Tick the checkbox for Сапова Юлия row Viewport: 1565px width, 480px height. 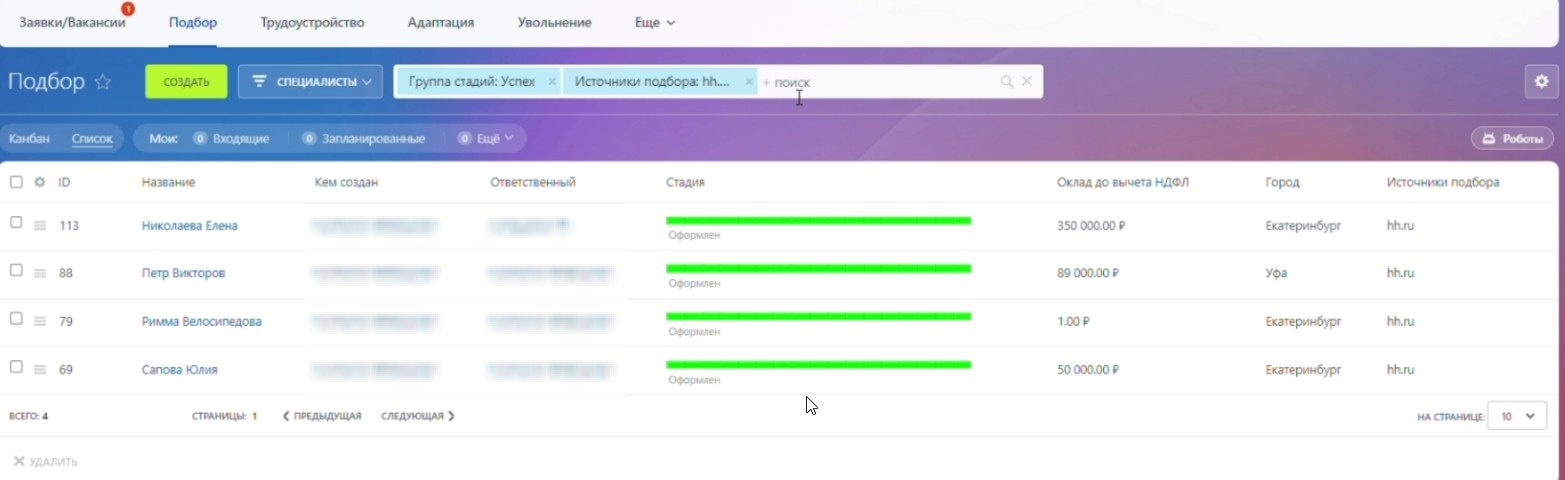pyautogui.click(x=16, y=367)
